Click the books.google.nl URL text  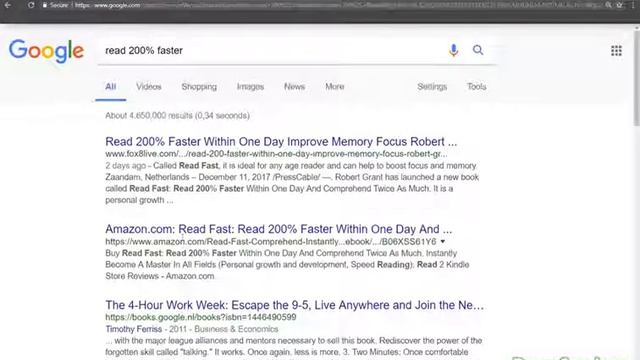pos(201,317)
